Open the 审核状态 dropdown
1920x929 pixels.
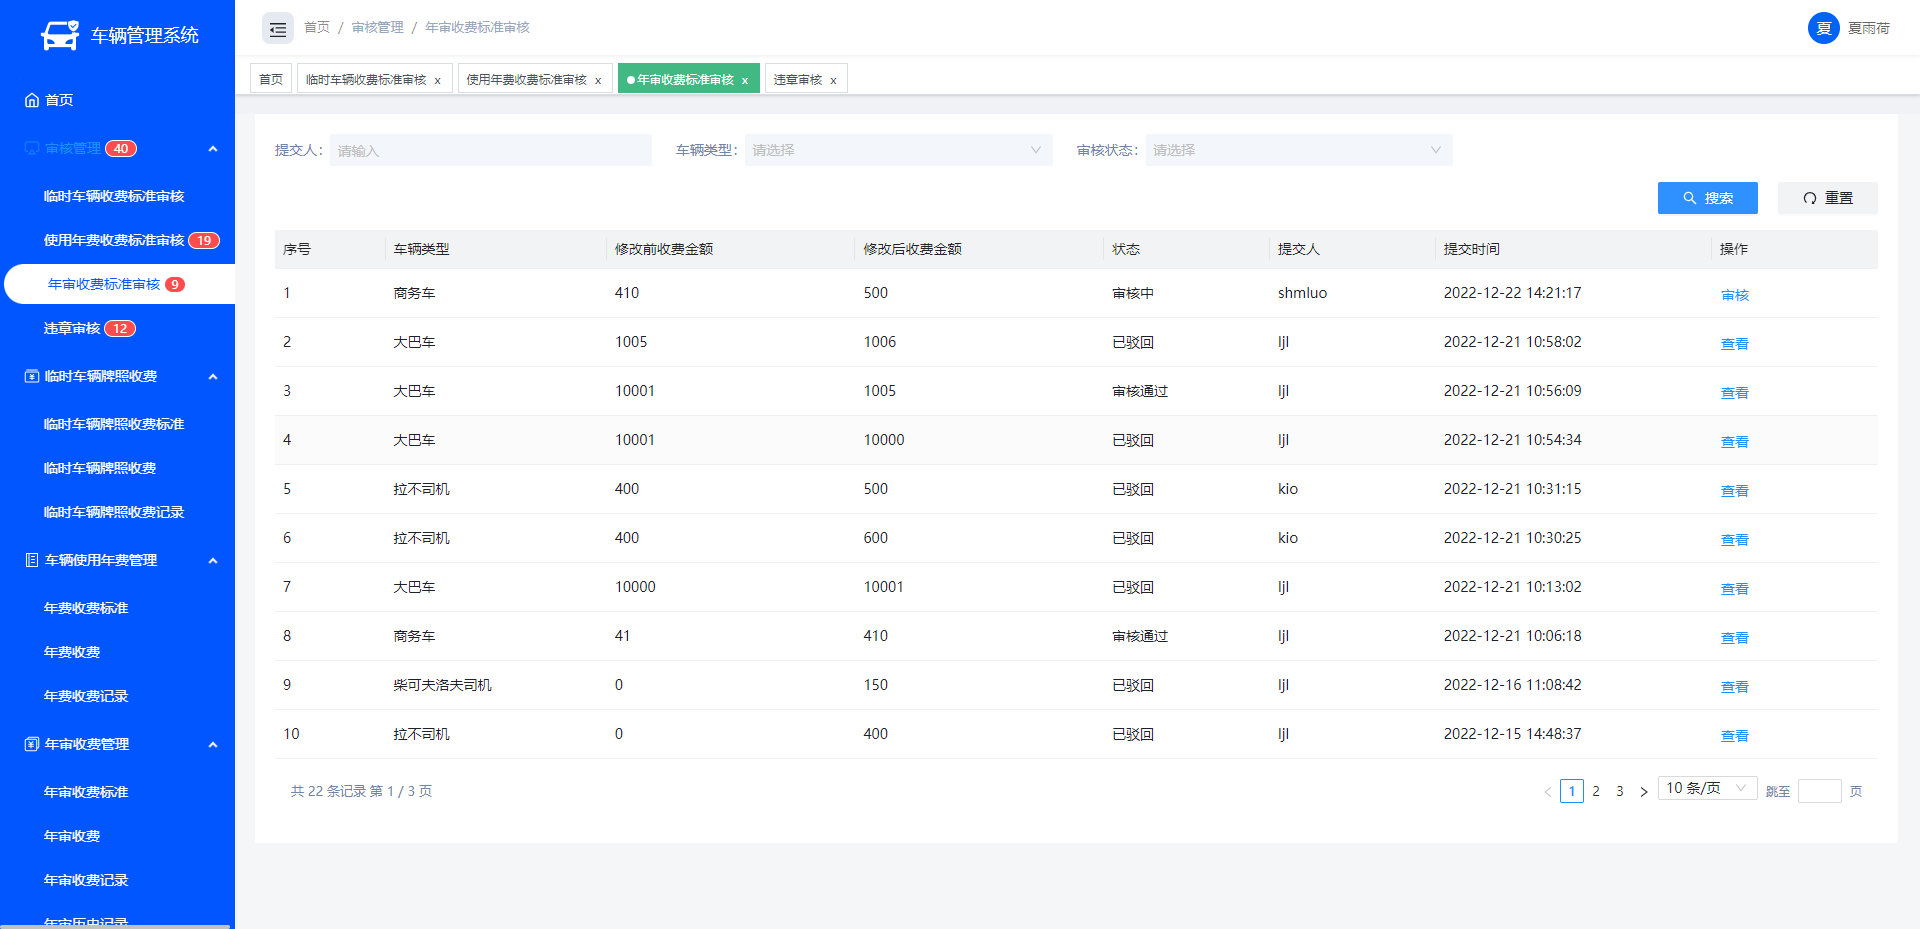click(x=1299, y=150)
